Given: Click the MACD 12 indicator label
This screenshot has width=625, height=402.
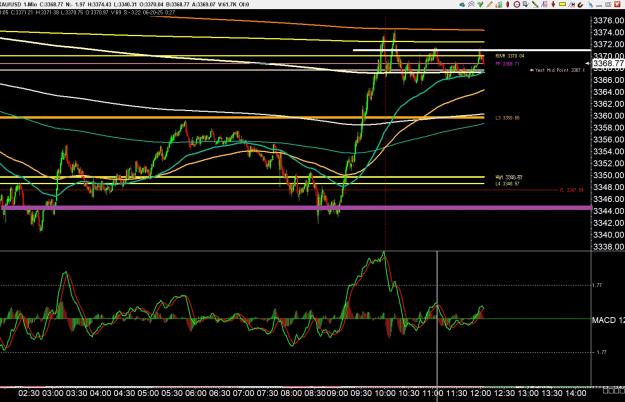Looking at the screenshot, I should [609, 320].
